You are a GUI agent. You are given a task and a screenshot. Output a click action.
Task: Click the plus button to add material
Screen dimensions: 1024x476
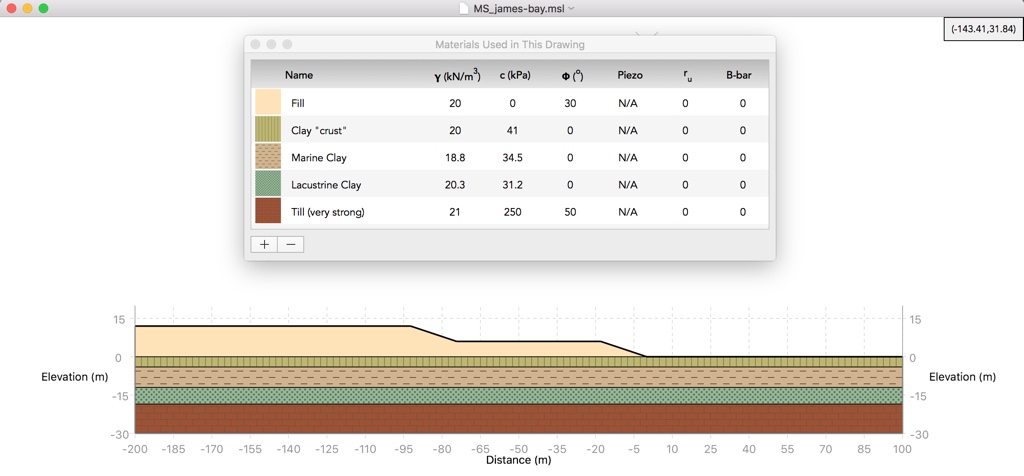[264, 244]
